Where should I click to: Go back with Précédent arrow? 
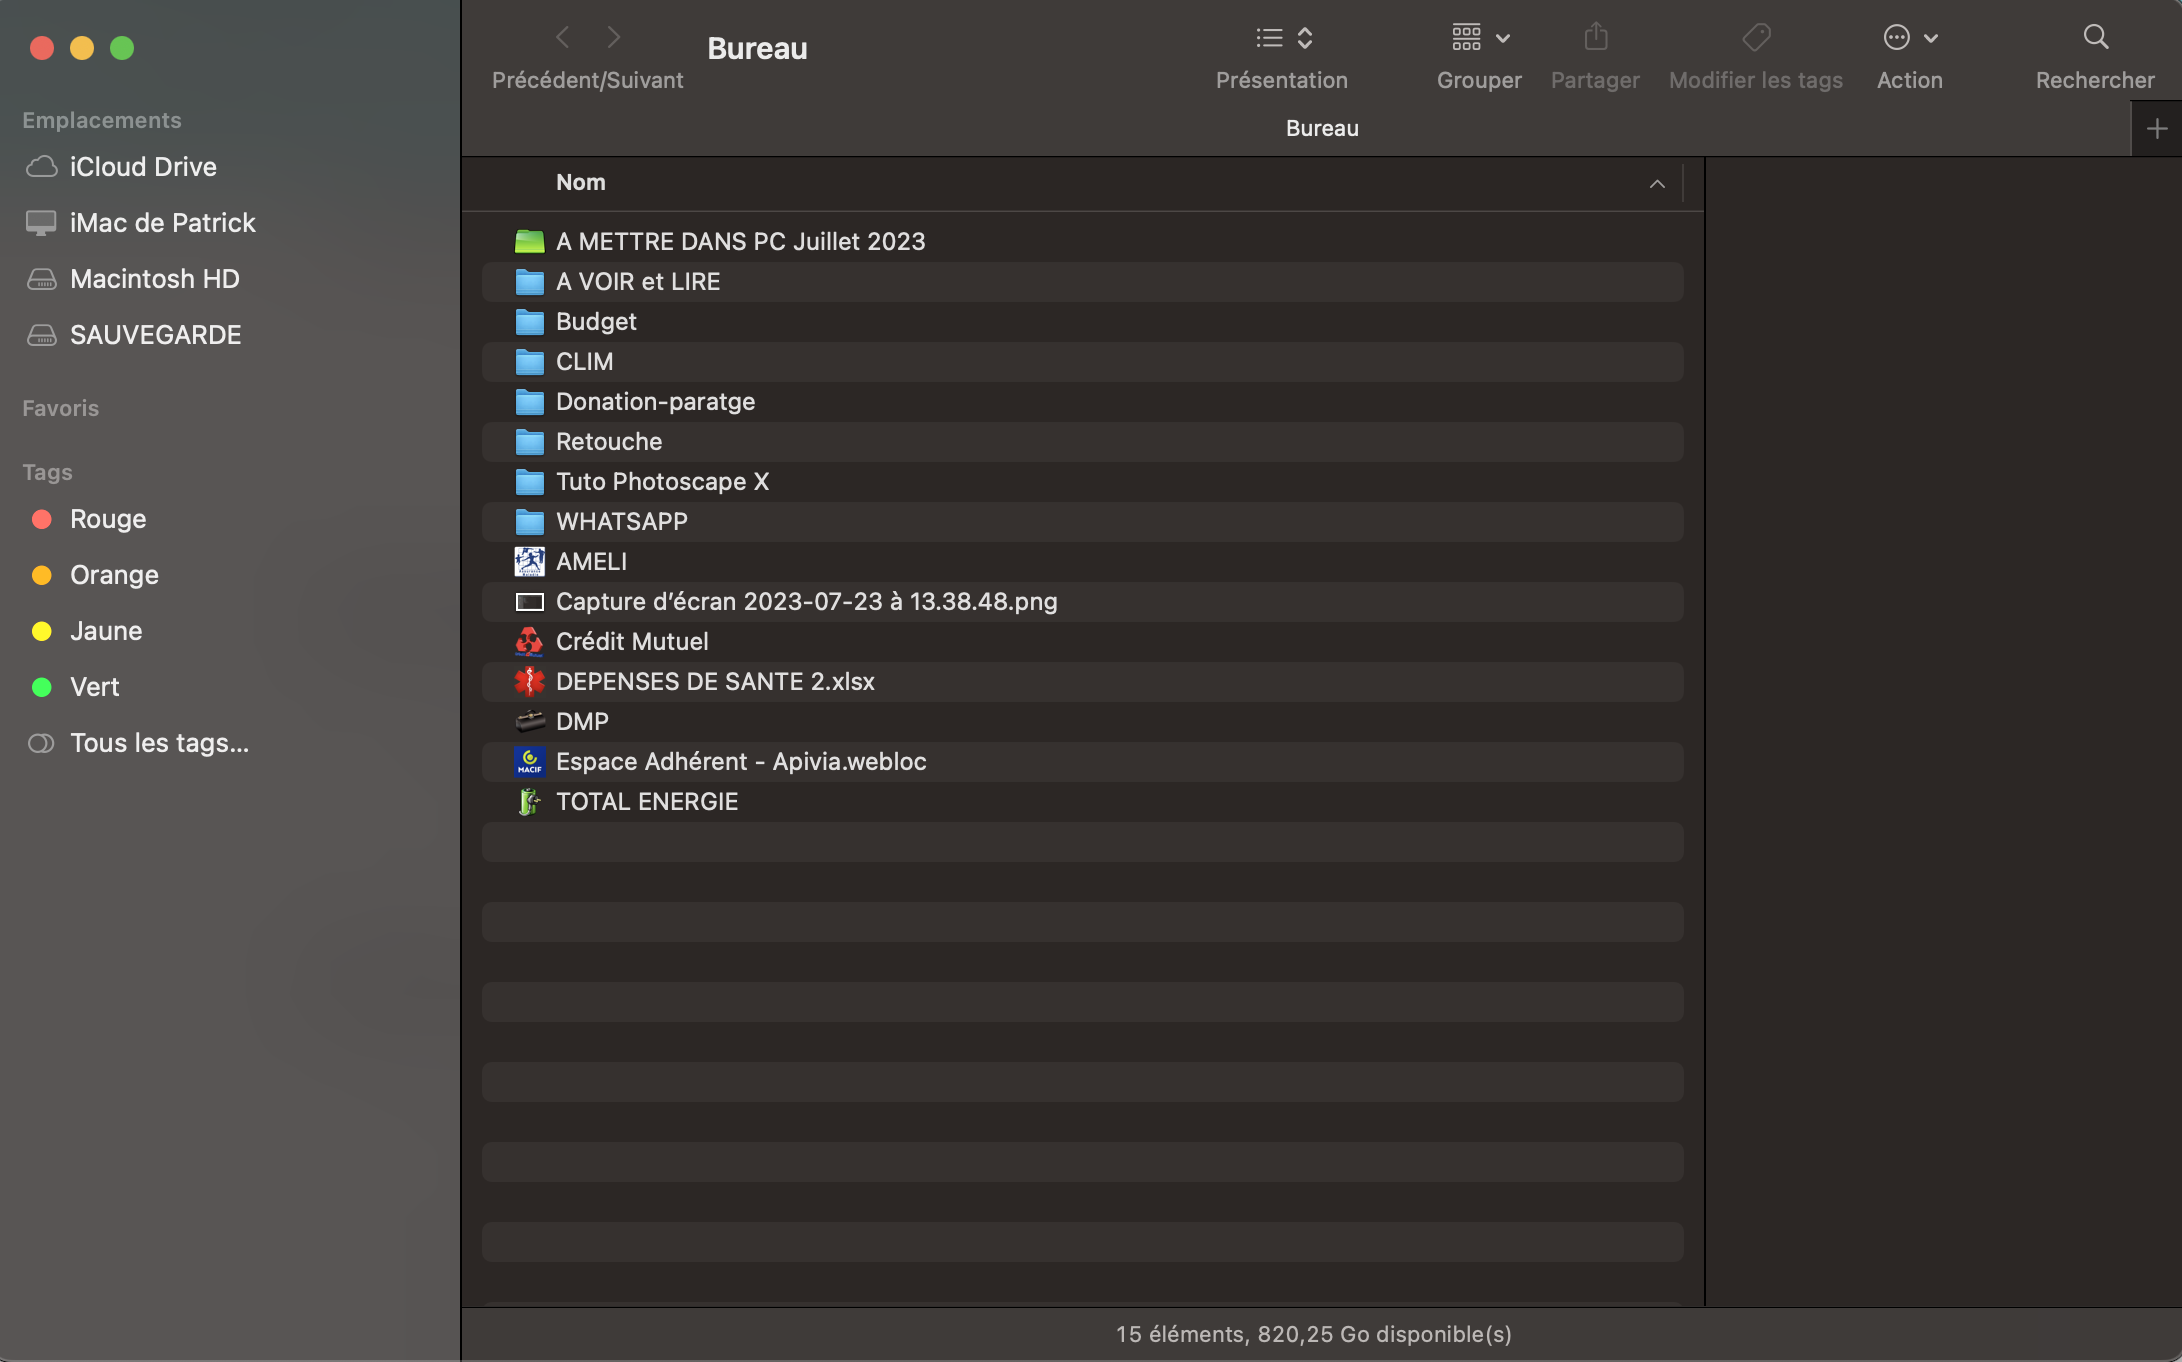563,38
